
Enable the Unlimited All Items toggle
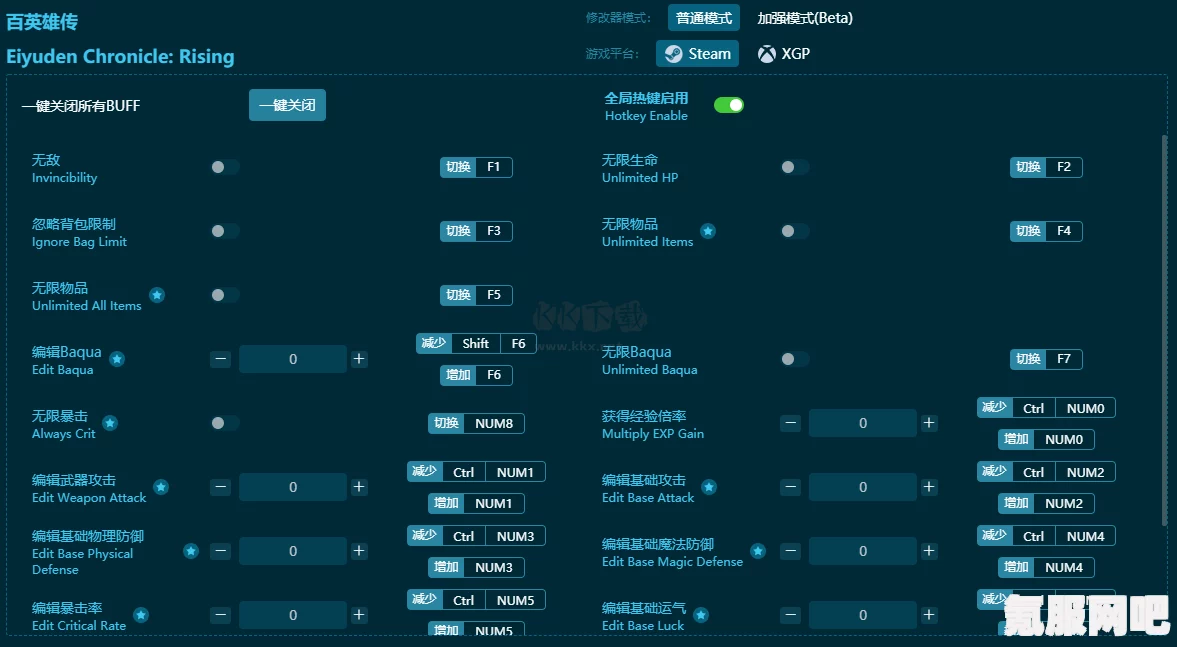[224, 295]
